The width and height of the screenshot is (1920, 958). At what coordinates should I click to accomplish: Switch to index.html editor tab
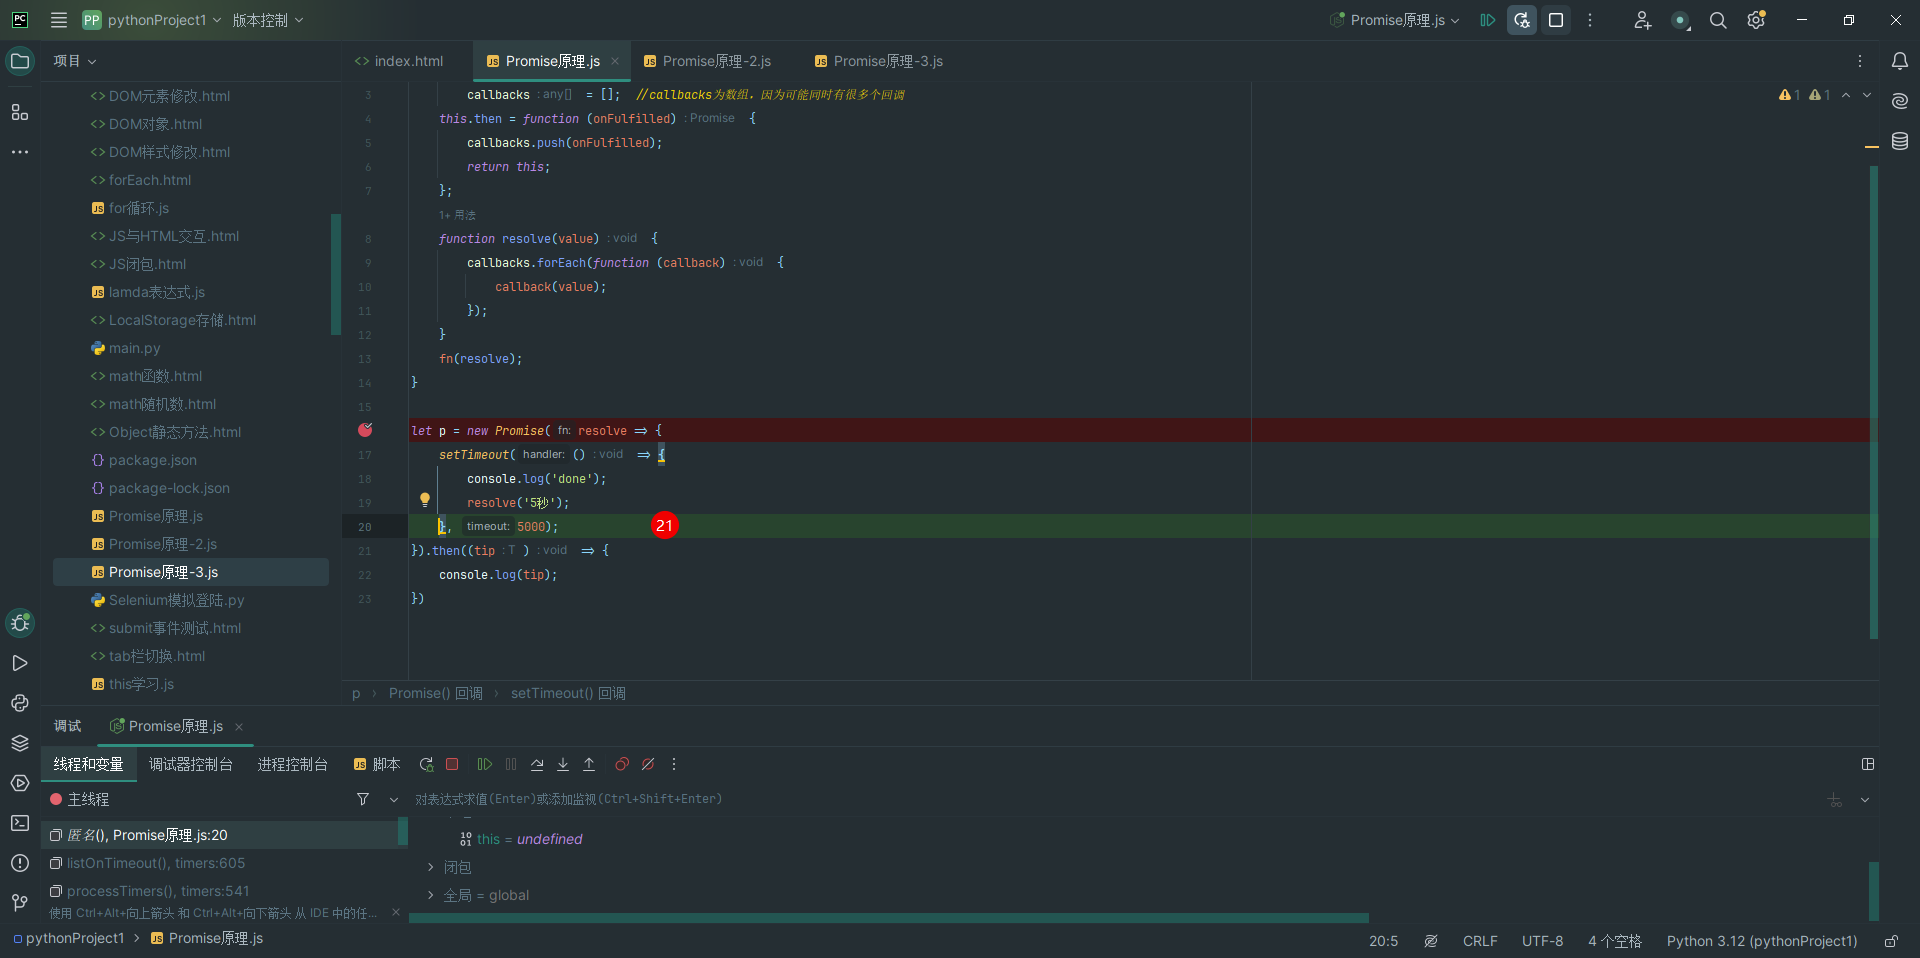click(398, 61)
